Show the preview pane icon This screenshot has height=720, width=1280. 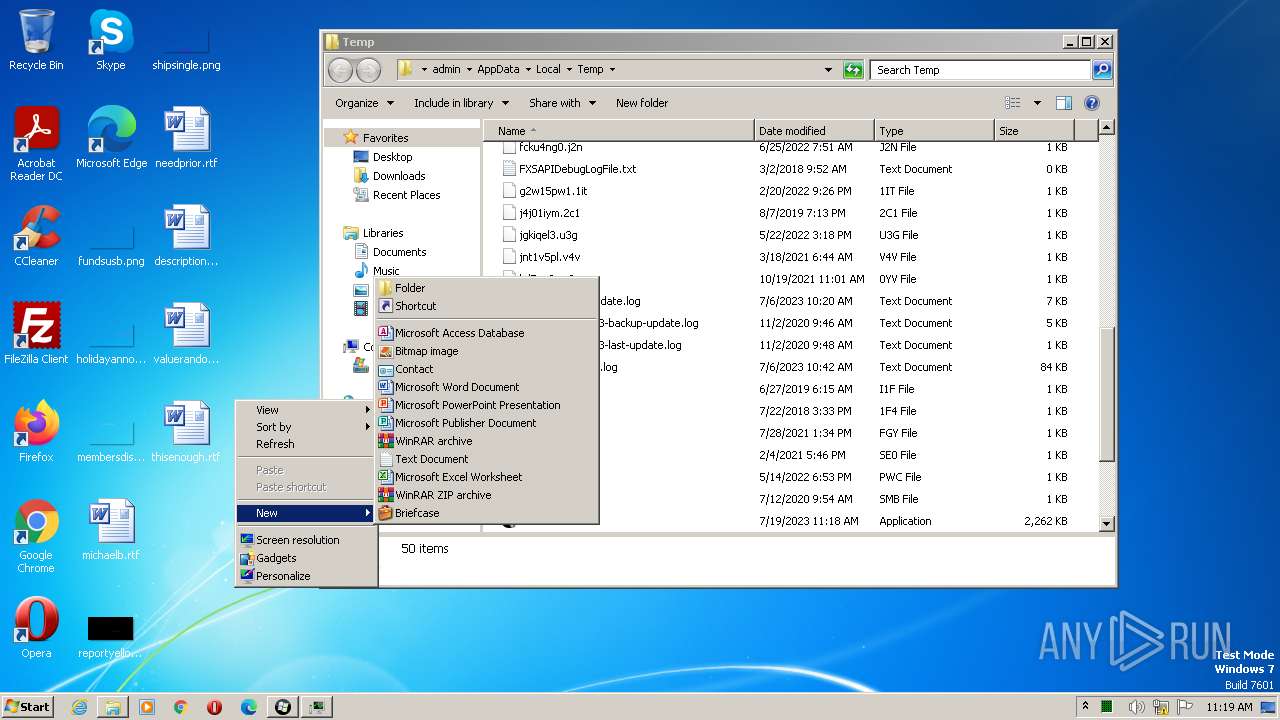(1064, 103)
